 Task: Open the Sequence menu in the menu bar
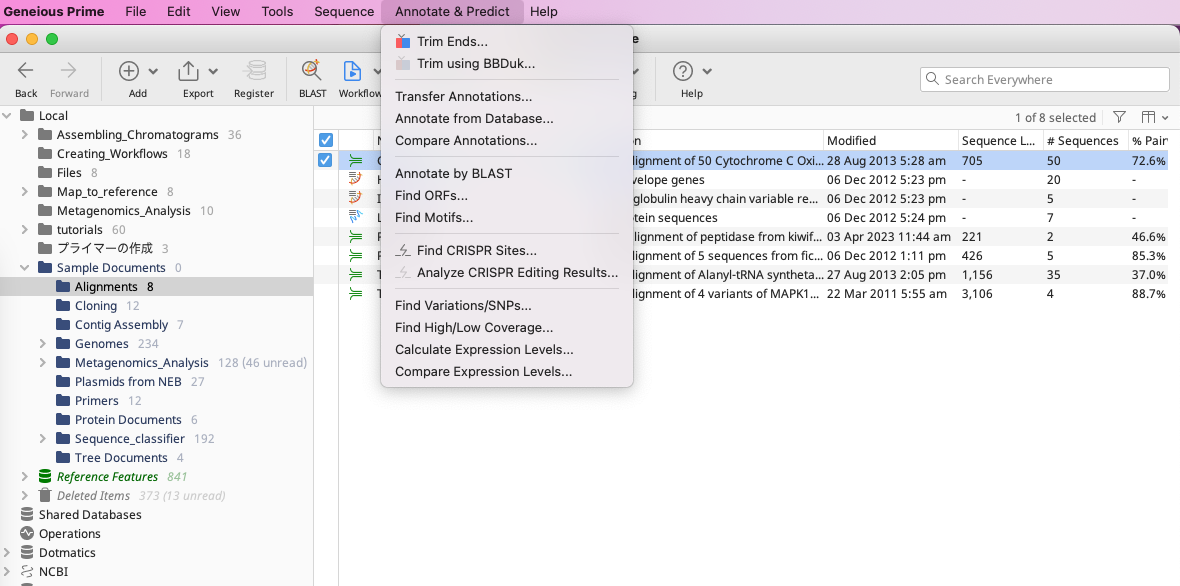344,12
